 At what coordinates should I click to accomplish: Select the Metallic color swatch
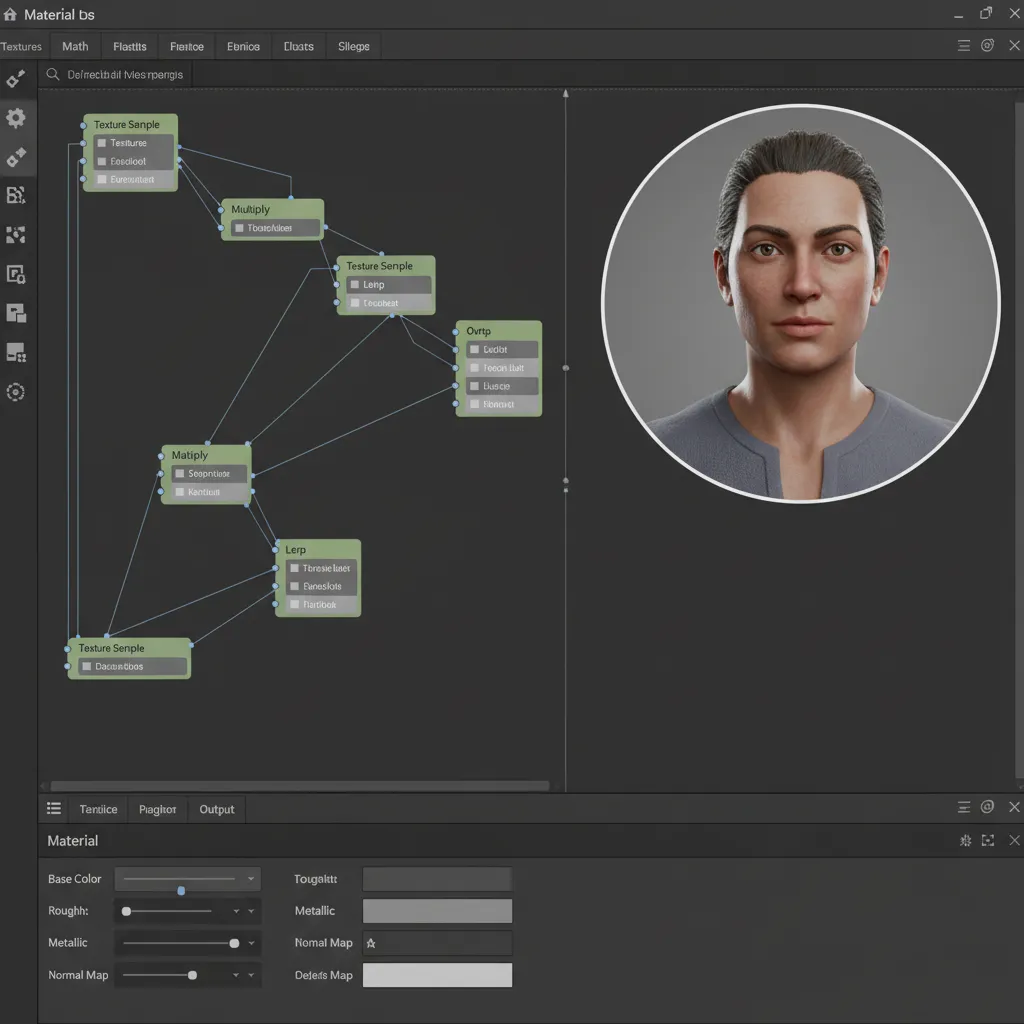(x=437, y=911)
